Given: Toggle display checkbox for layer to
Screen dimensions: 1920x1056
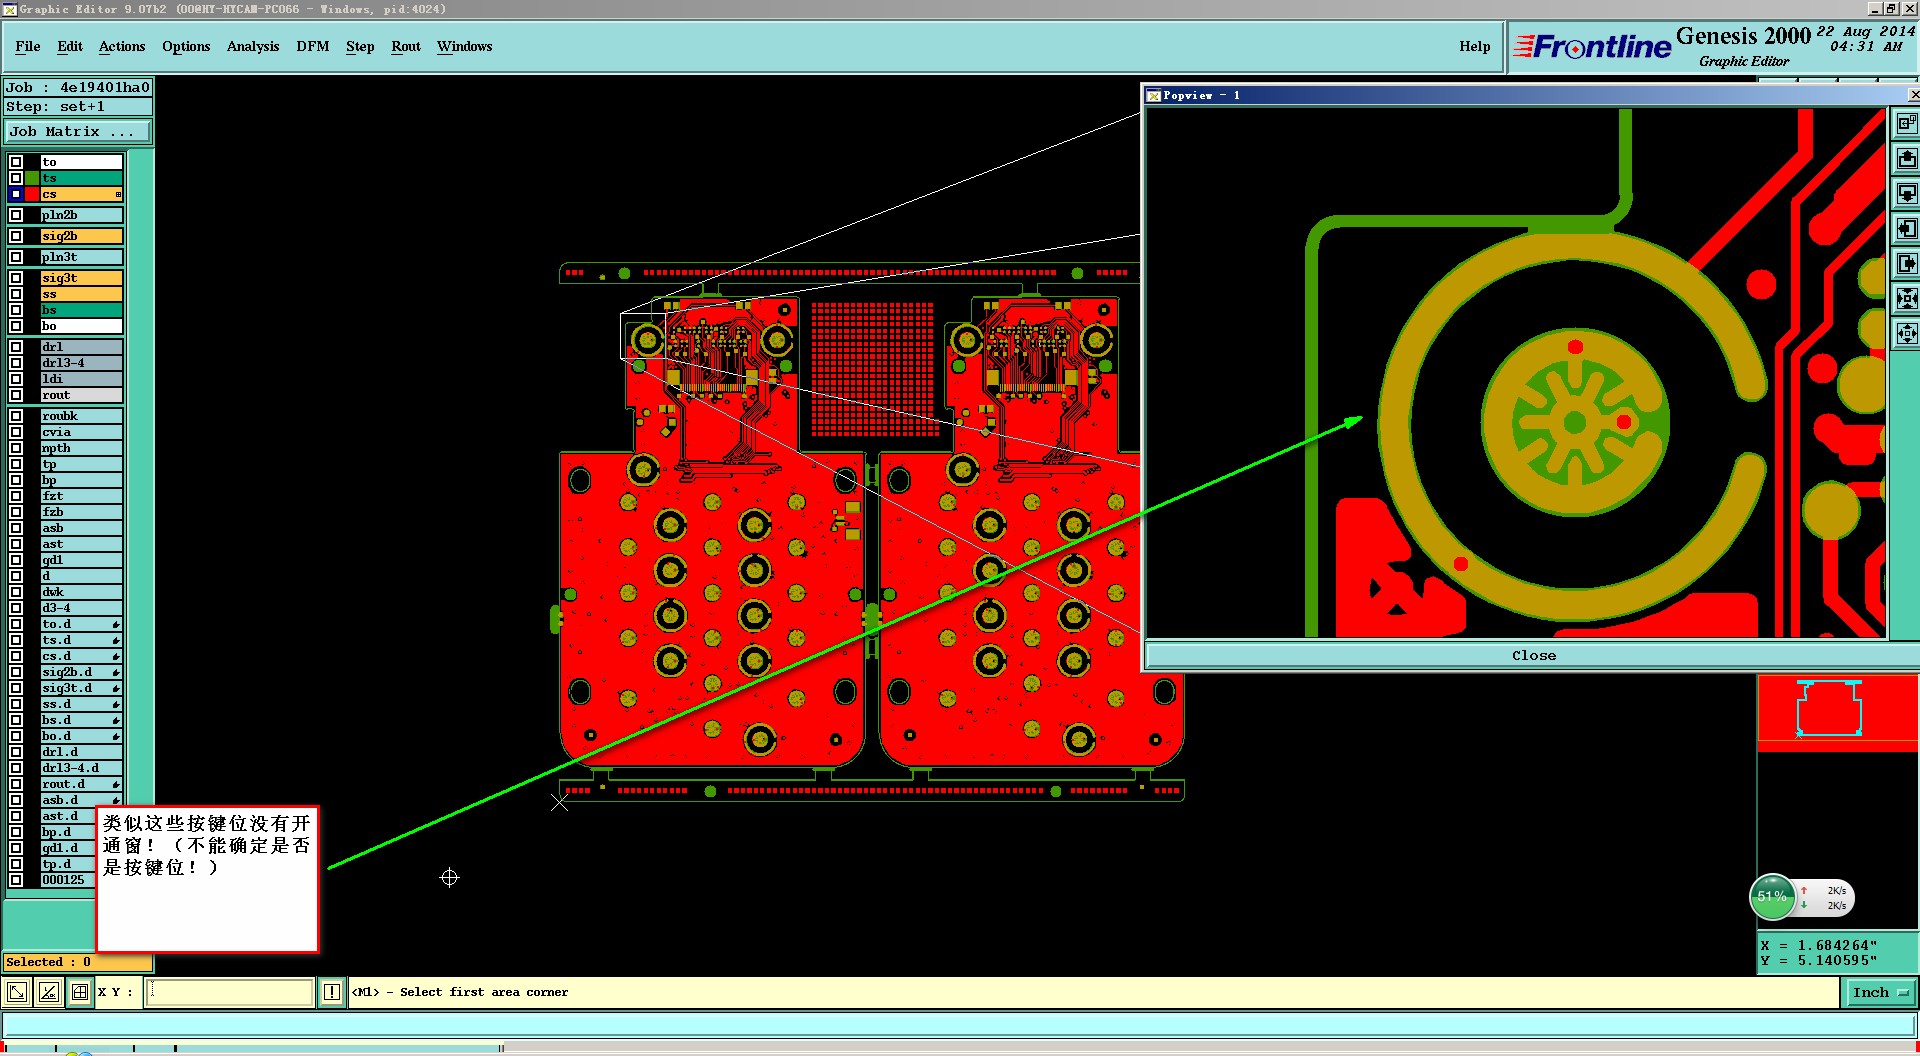Looking at the screenshot, I should [16, 162].
